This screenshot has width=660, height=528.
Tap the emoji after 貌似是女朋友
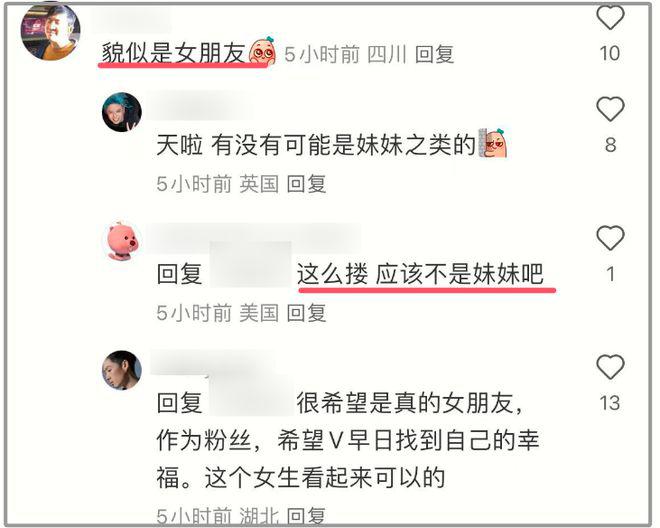263,51
